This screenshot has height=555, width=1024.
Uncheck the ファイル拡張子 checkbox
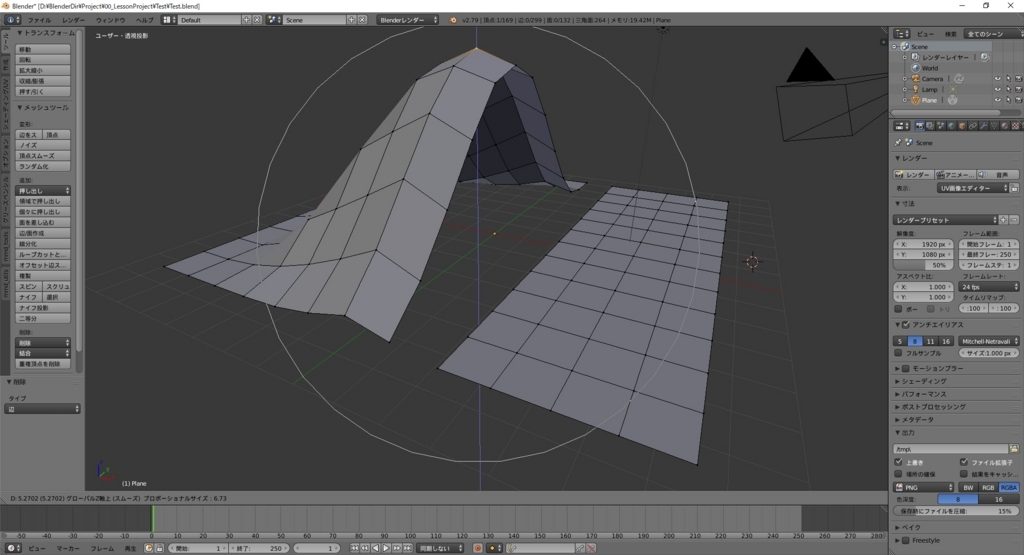point(964,462)
